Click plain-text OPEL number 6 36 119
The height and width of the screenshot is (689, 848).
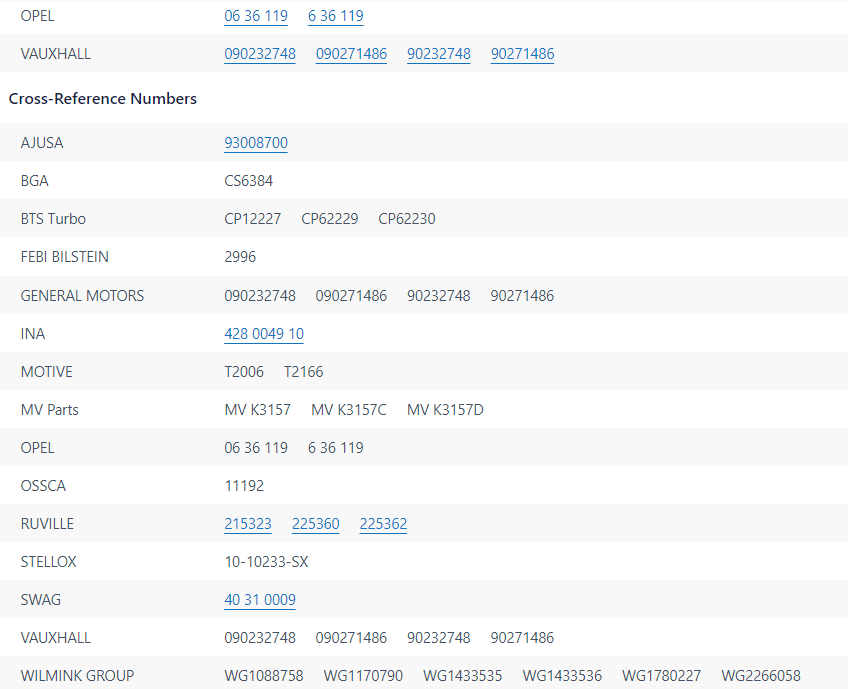pyautogui.click(x=335, y=448)
